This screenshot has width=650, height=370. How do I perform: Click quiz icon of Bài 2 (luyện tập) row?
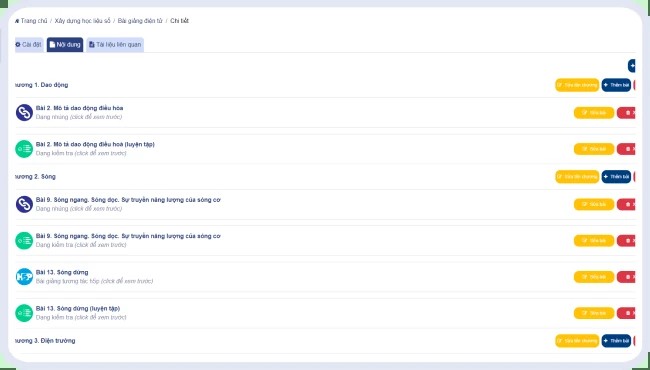(x=24, y=149)
